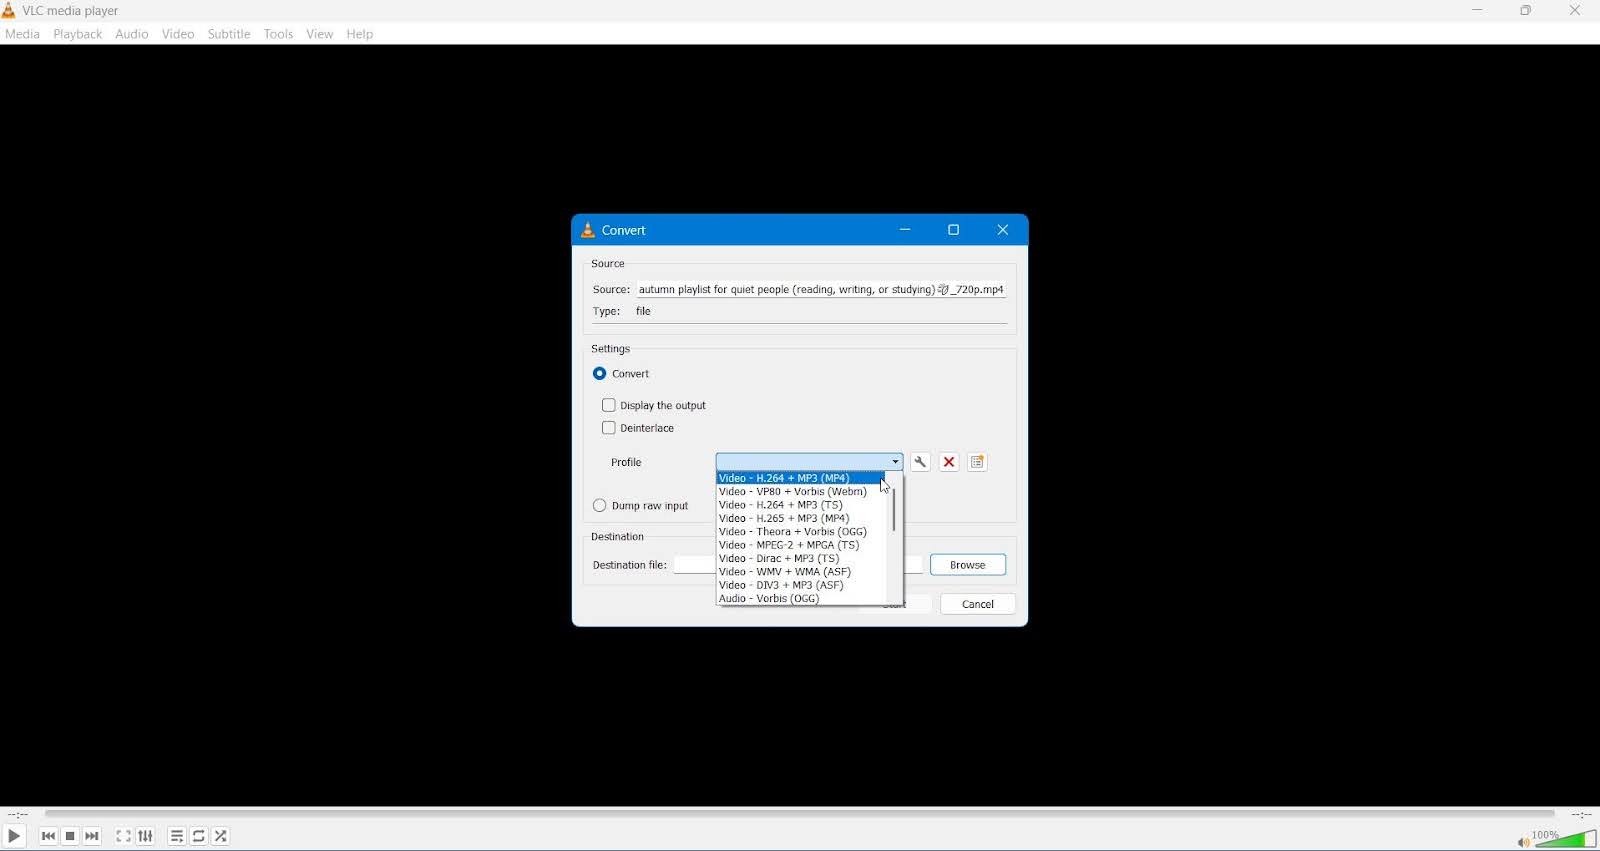Skip to next media track
This screenshot has width=1600, height=851.
pos(93,837)
